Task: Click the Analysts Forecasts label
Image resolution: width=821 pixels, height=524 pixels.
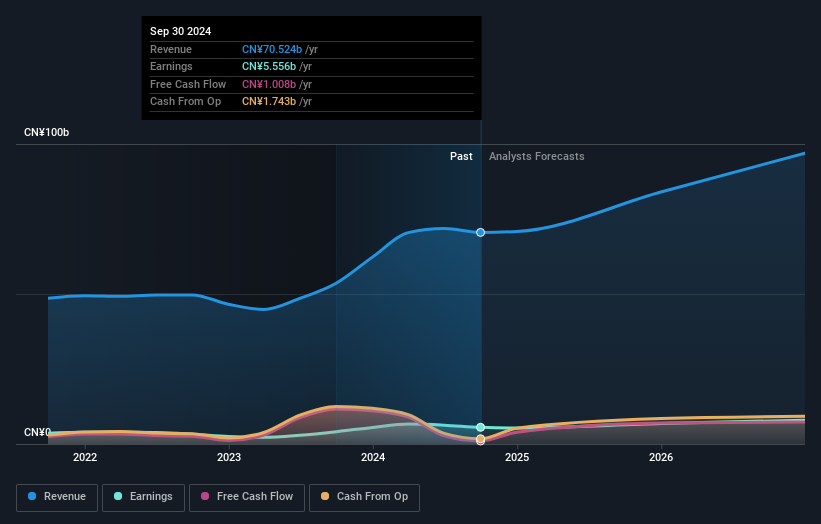Action: coord(537,157)
